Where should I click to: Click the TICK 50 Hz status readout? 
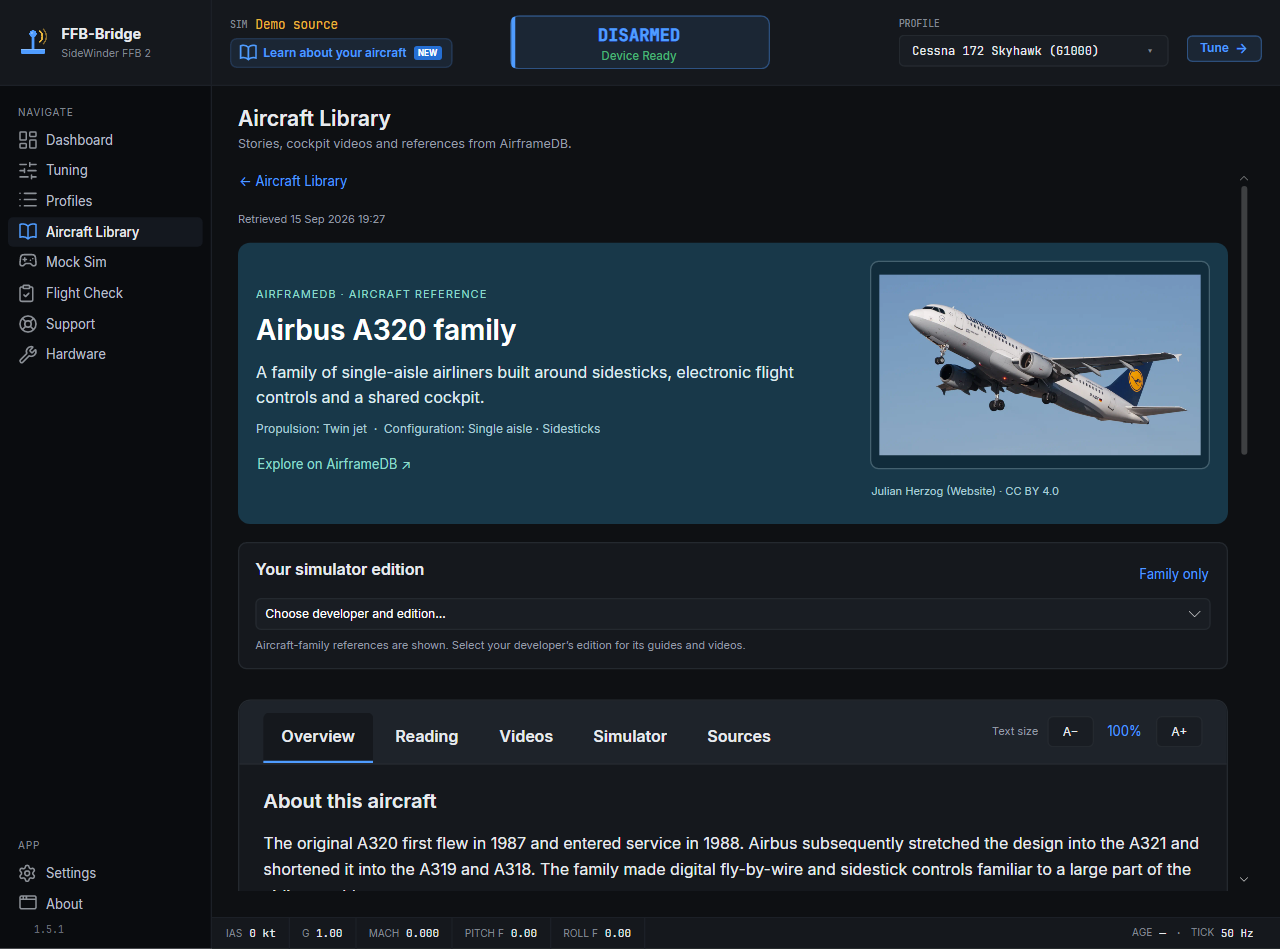[x=1222, y=933]
